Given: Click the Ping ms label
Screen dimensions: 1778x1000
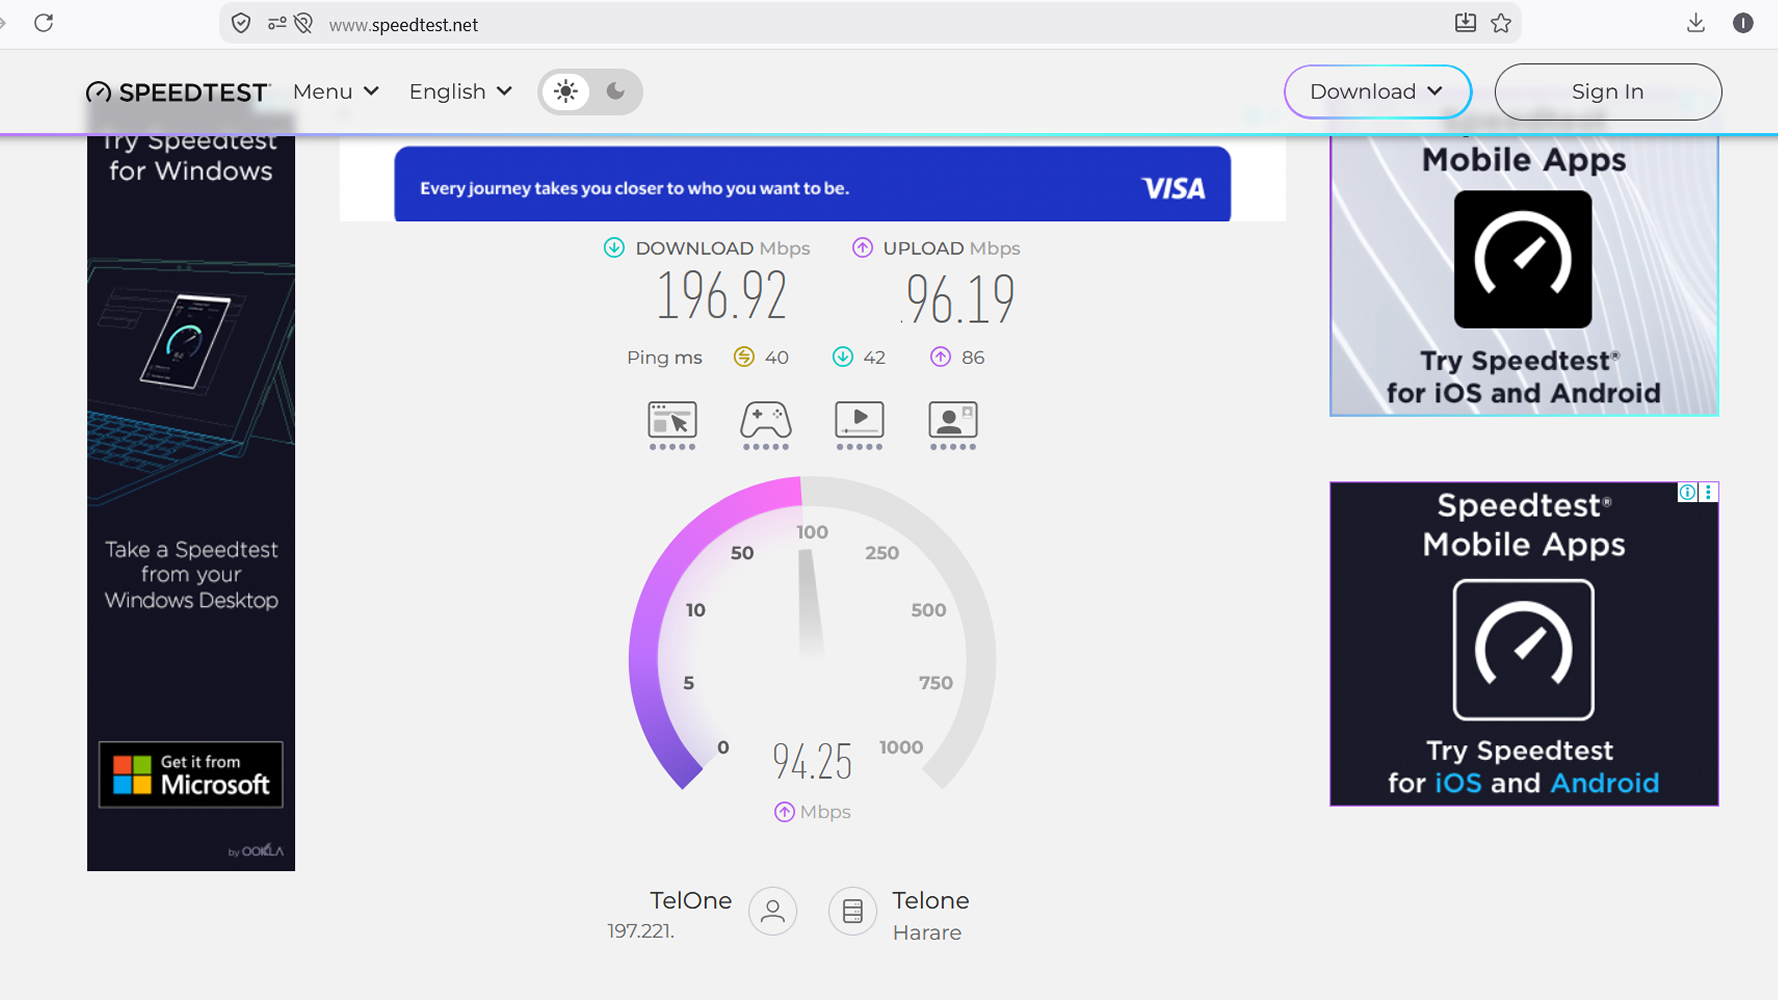Looking at the screenshot, I should click(x=664, y=358).
